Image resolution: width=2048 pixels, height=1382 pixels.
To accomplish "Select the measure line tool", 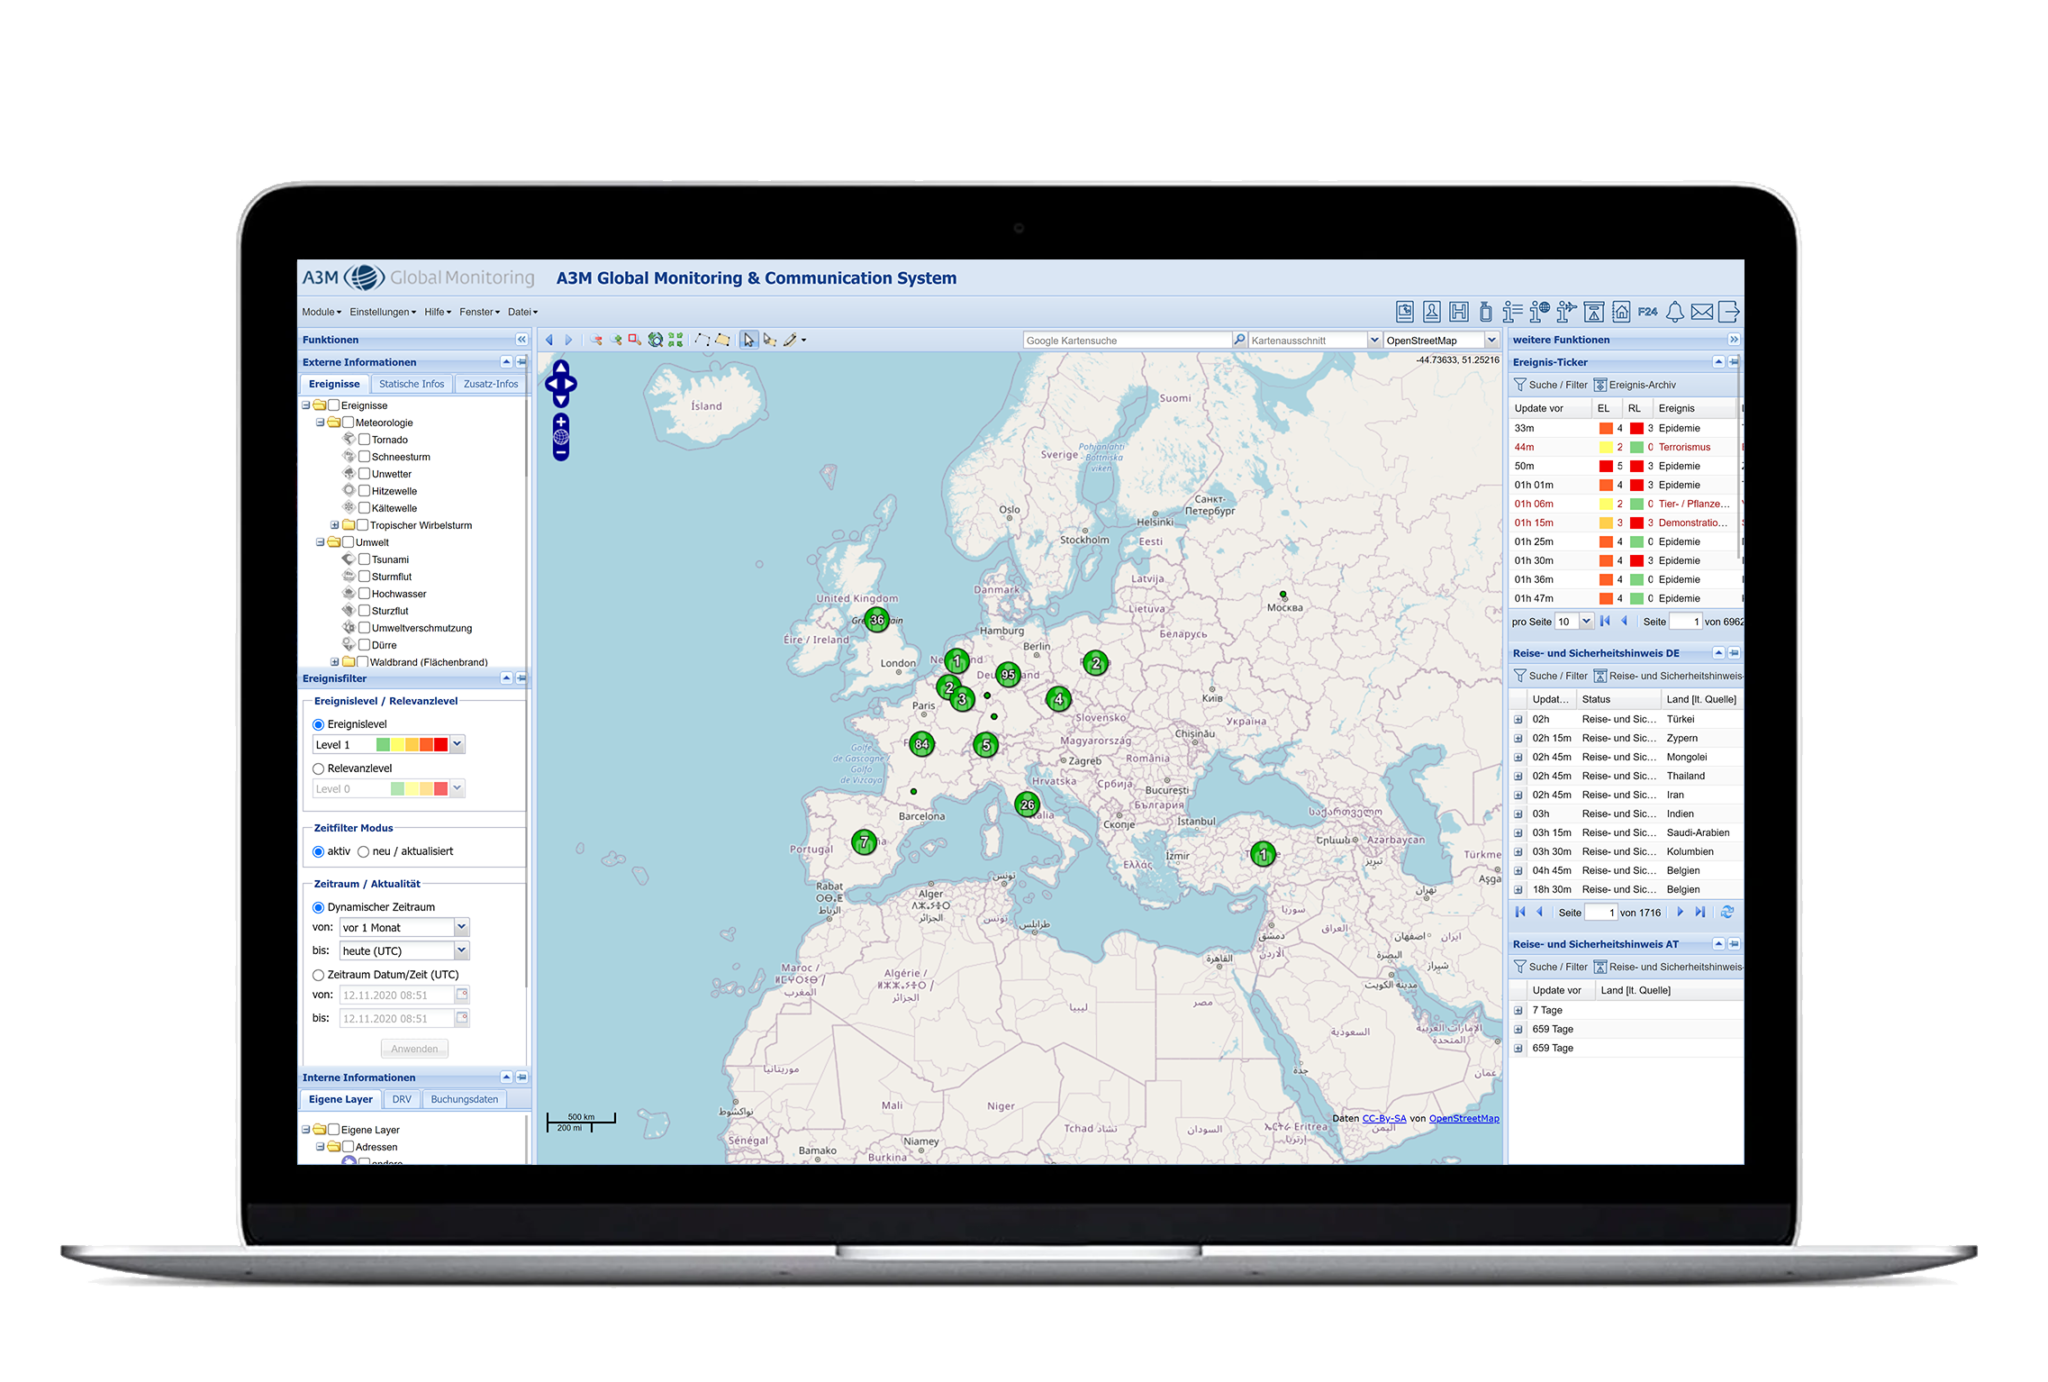I will 703,340.
